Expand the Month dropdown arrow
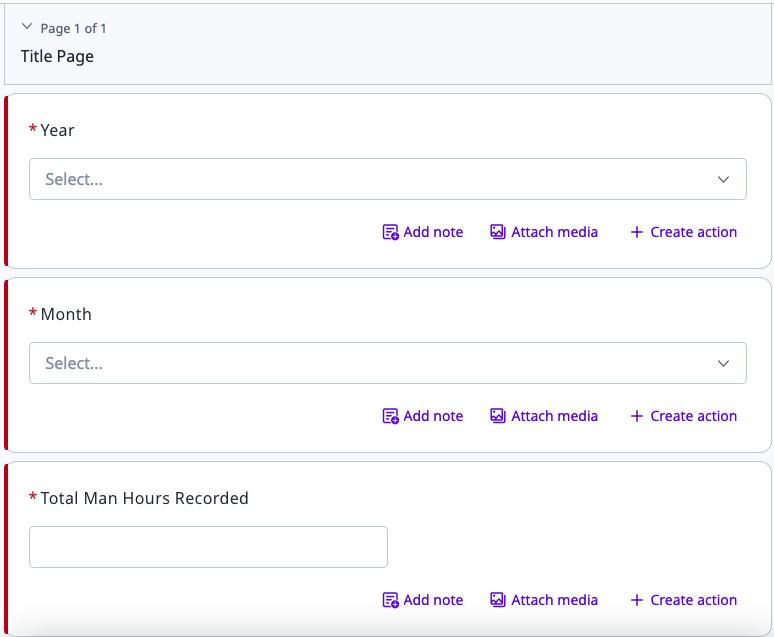Viewport: 774px width, 637px height. (x=723, y=363)
